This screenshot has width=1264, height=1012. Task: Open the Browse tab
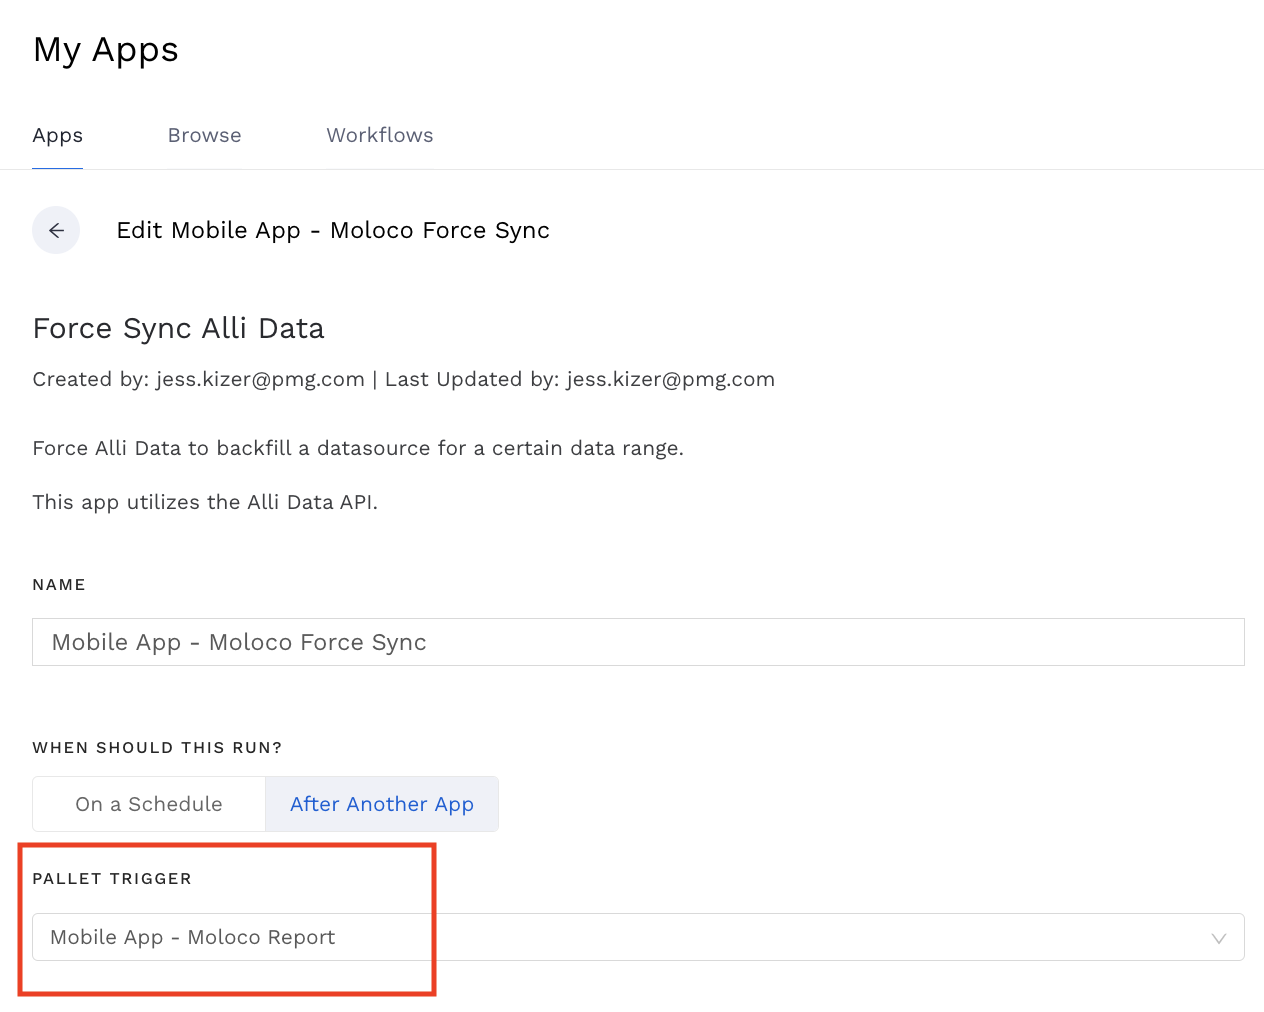pyautogui.click(x=204, y=135)
